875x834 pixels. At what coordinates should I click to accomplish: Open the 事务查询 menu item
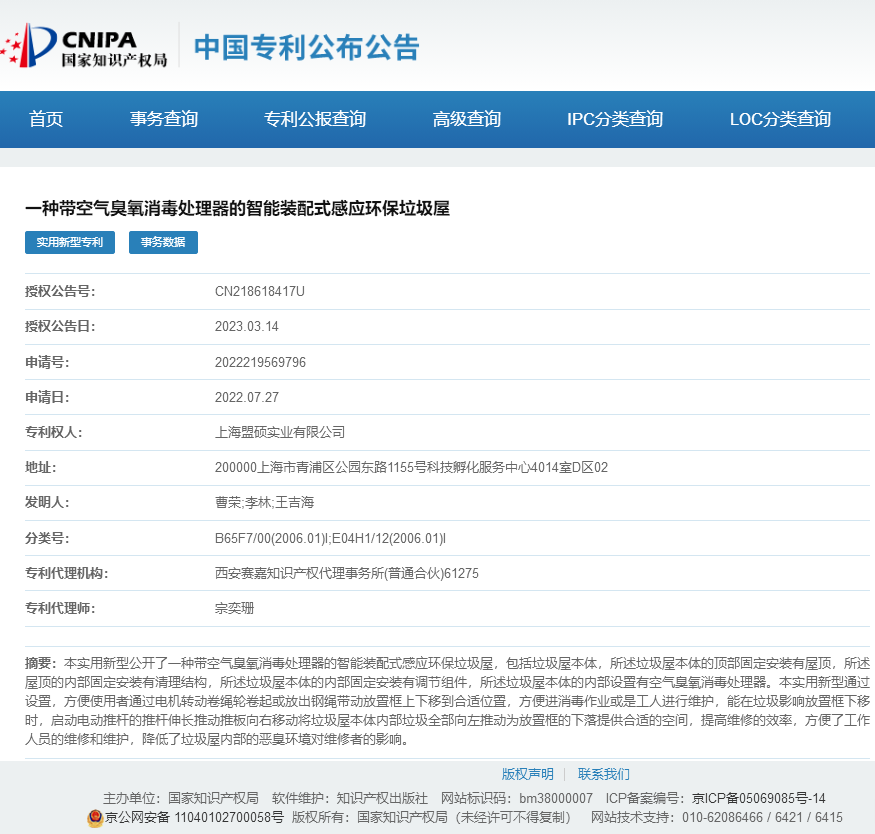[x=164, y=119]
